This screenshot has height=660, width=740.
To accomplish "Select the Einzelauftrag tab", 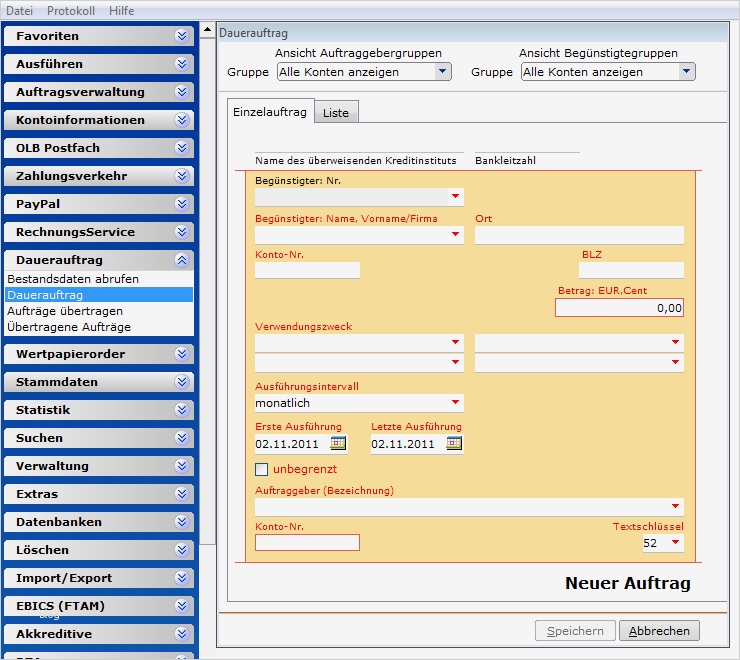I will (x=270, y=112).
